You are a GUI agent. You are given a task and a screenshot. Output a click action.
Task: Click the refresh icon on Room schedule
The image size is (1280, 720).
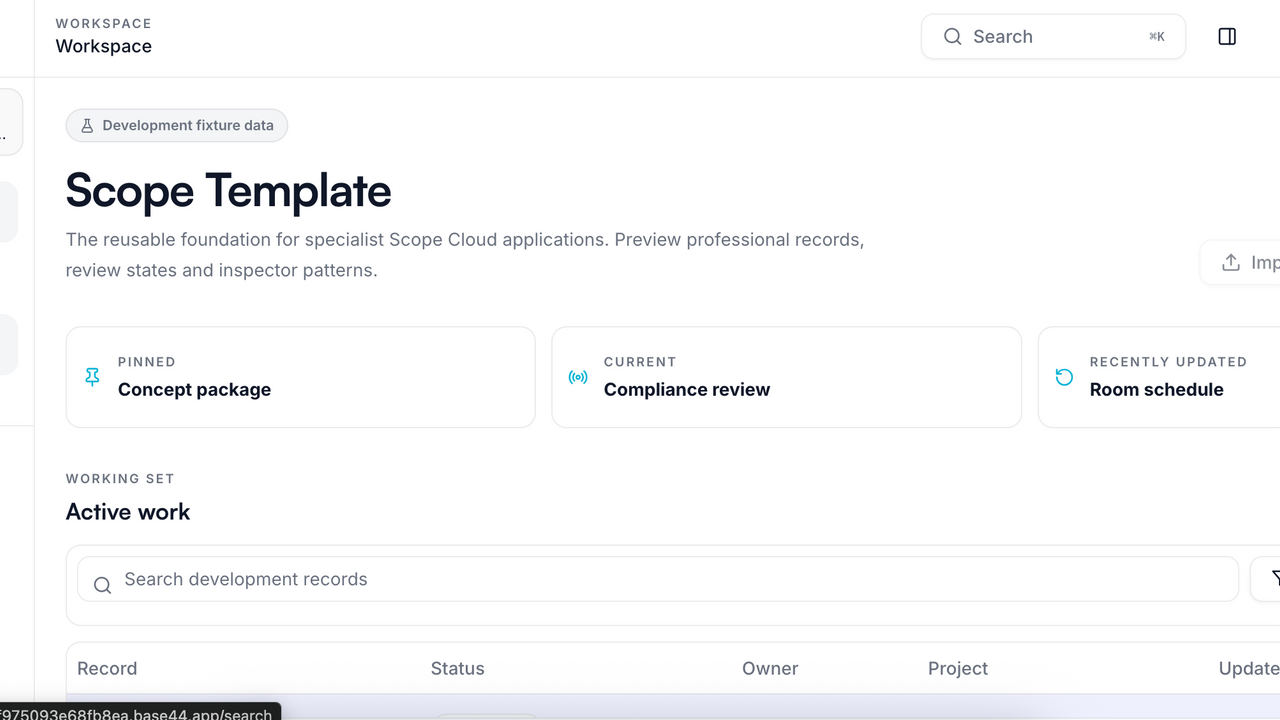coord(1064,377)
